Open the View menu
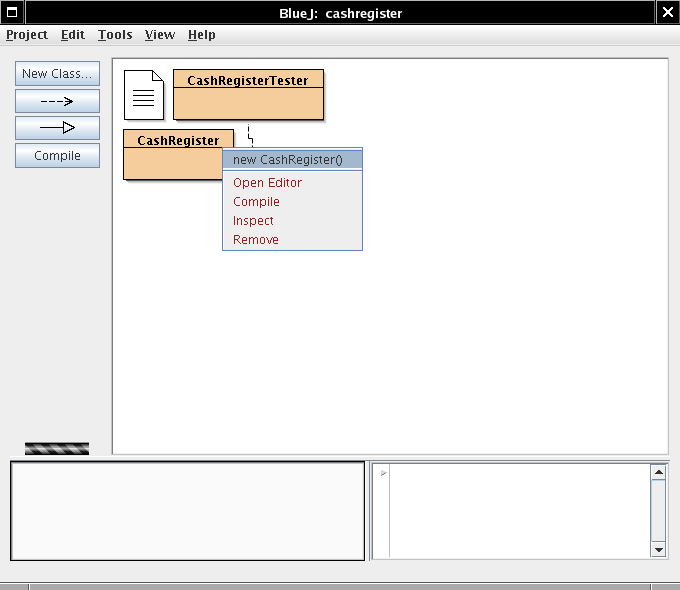The image size is (680, 590). [160, 35]
